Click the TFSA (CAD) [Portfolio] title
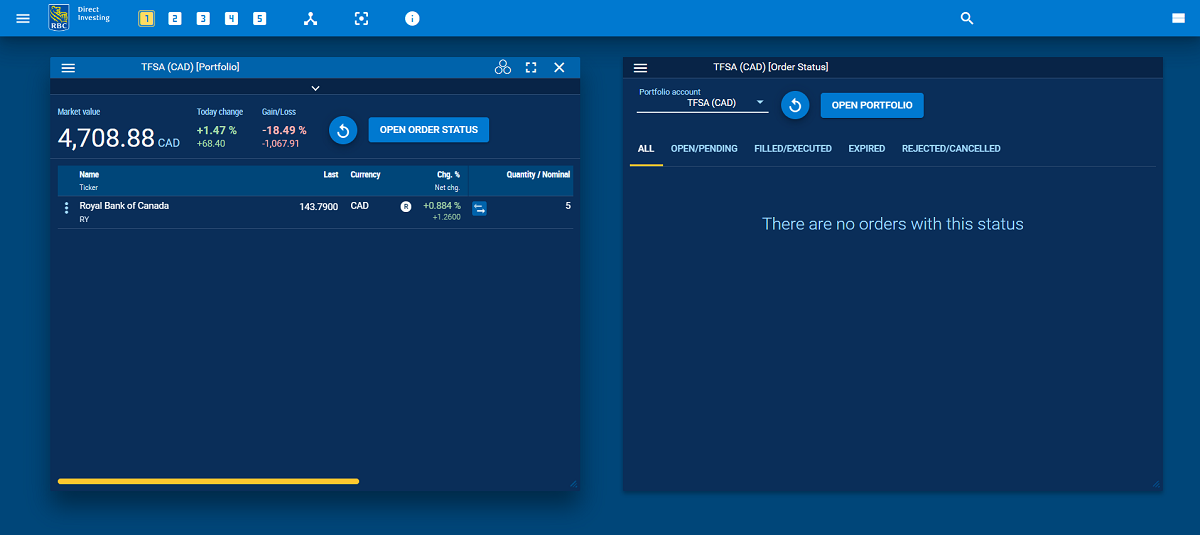The image size is (1200, 535). (190, 67)
